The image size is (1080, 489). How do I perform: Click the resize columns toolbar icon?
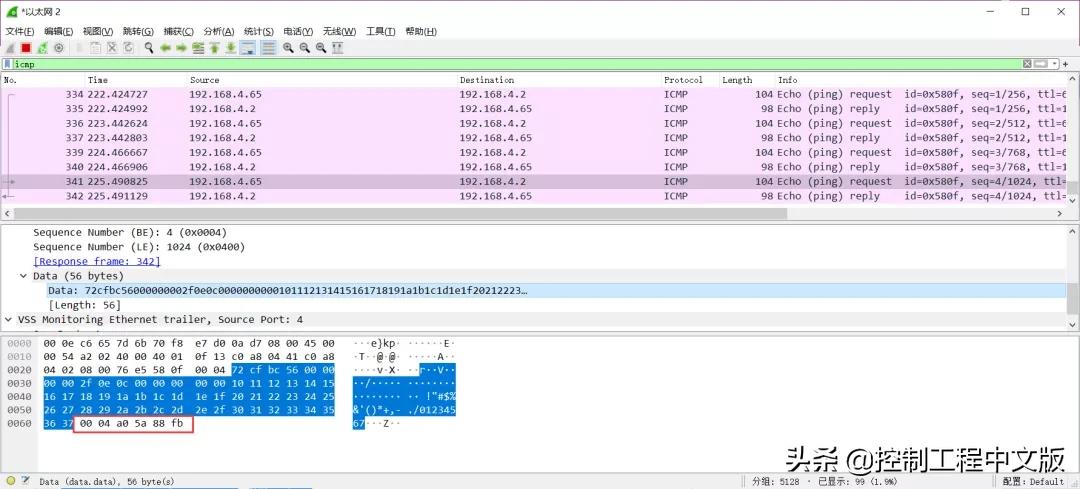point(338,47)
